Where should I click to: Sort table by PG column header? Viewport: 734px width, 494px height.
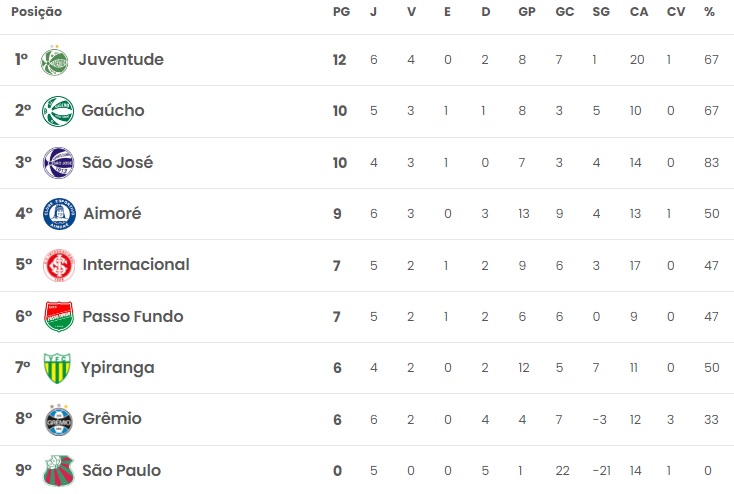click(340, 12)
